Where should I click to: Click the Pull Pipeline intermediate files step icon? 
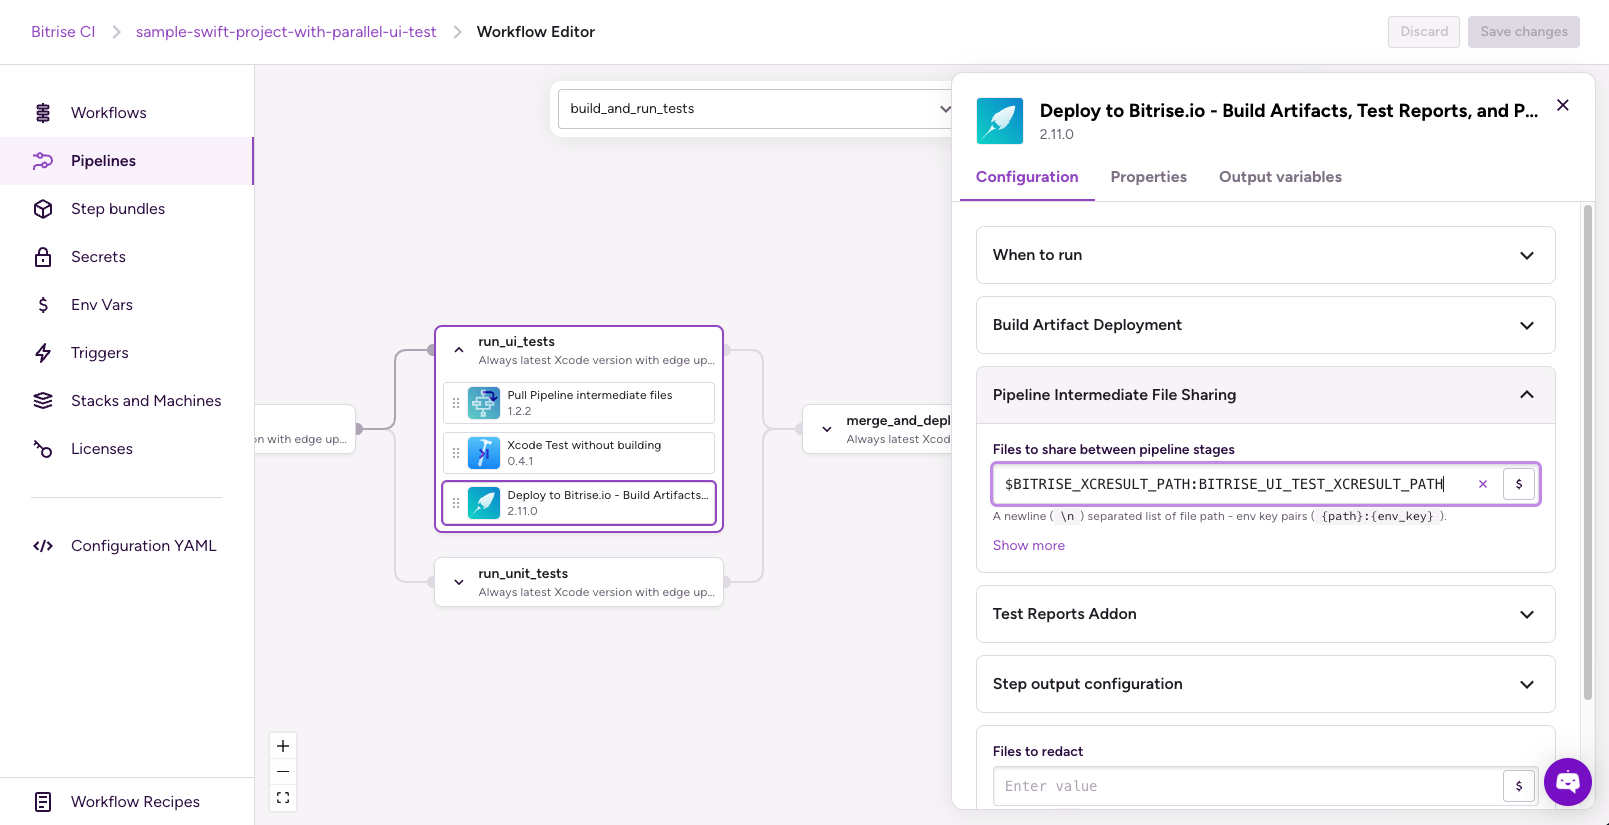pos(484,403)
